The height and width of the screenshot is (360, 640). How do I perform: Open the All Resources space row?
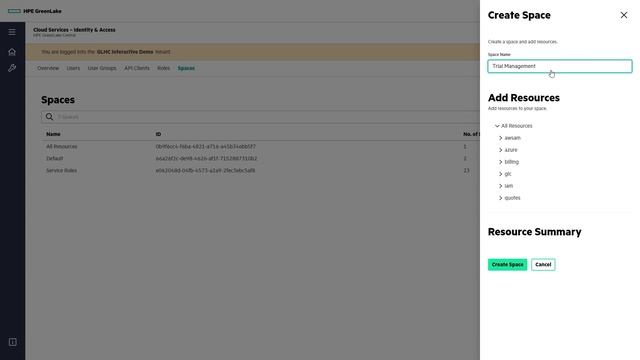point(260,147)
